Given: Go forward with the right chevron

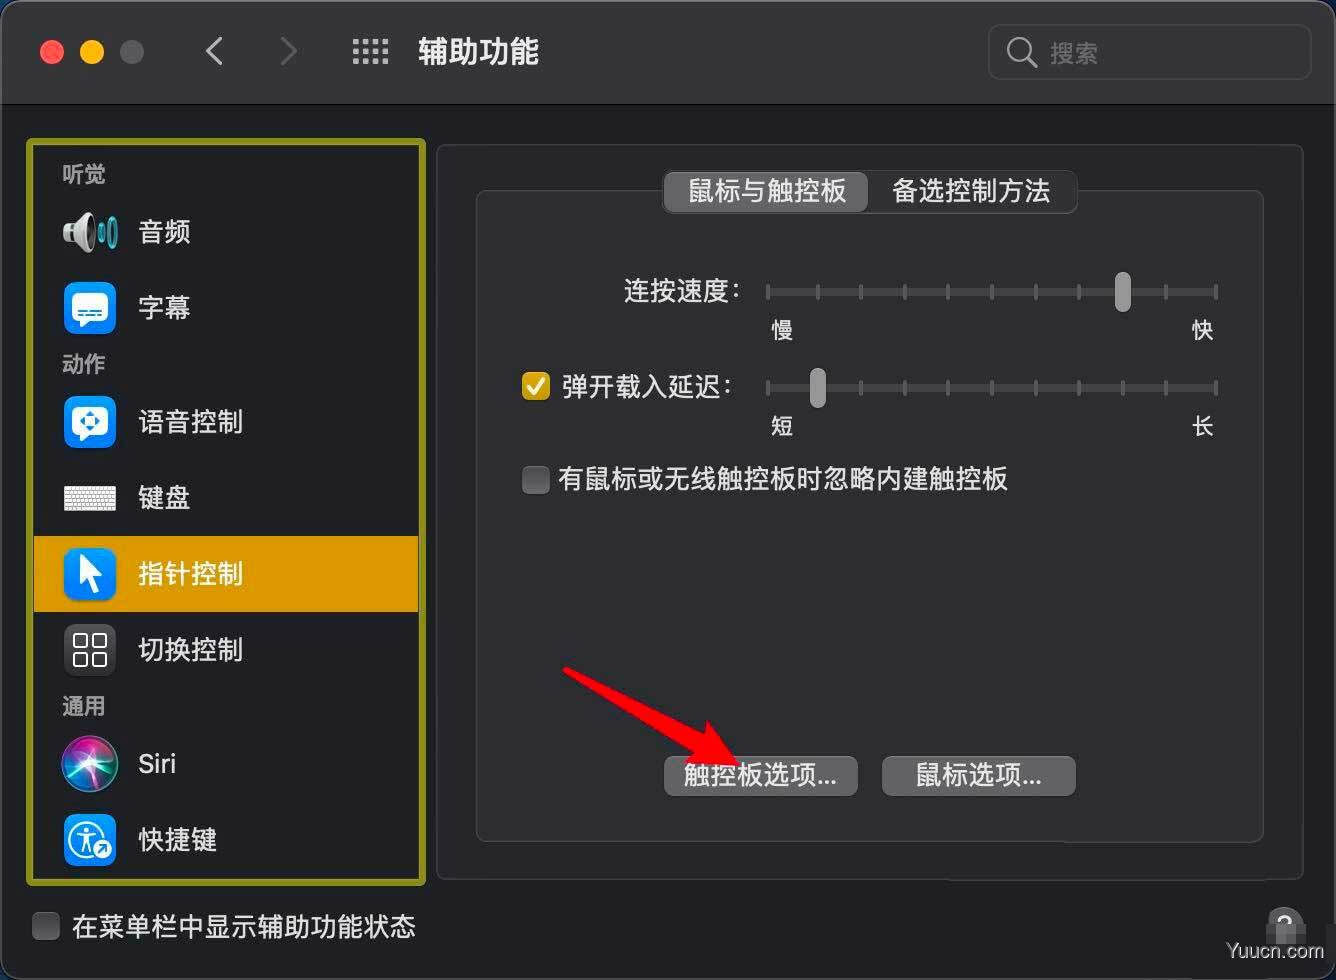Looking at the screenshot, I should 288,51.
